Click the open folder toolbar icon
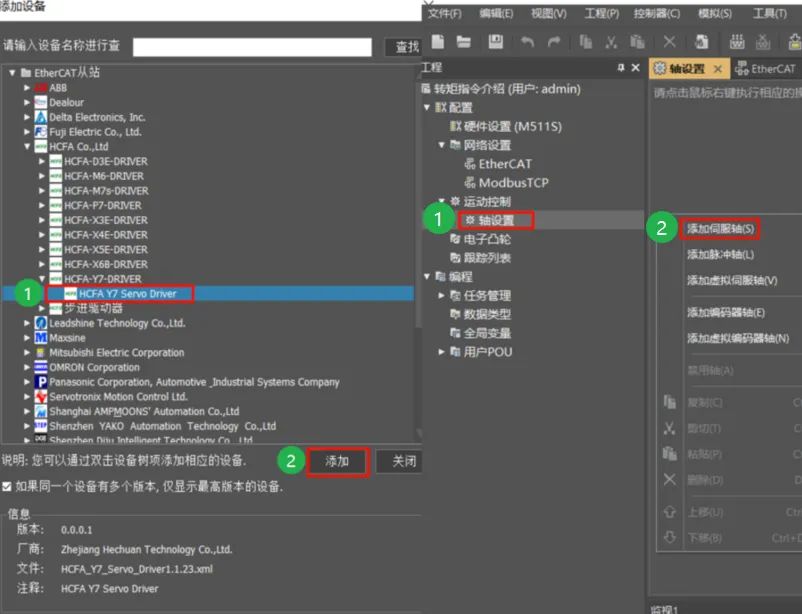 click(464, 41)
